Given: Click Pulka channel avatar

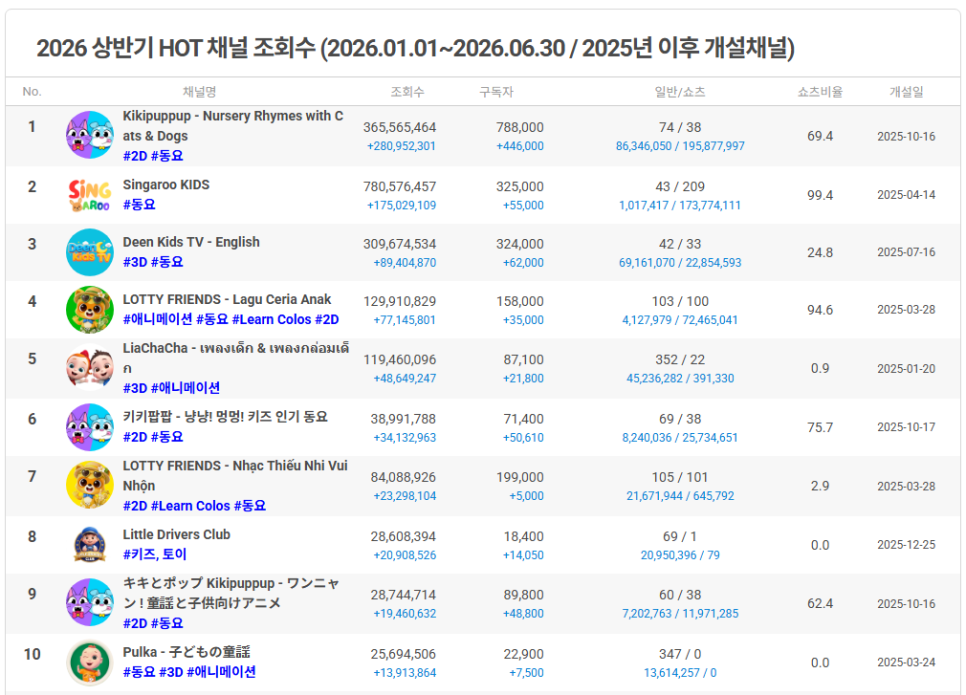Looking at the screenshot, I should (x=90, y=662).
